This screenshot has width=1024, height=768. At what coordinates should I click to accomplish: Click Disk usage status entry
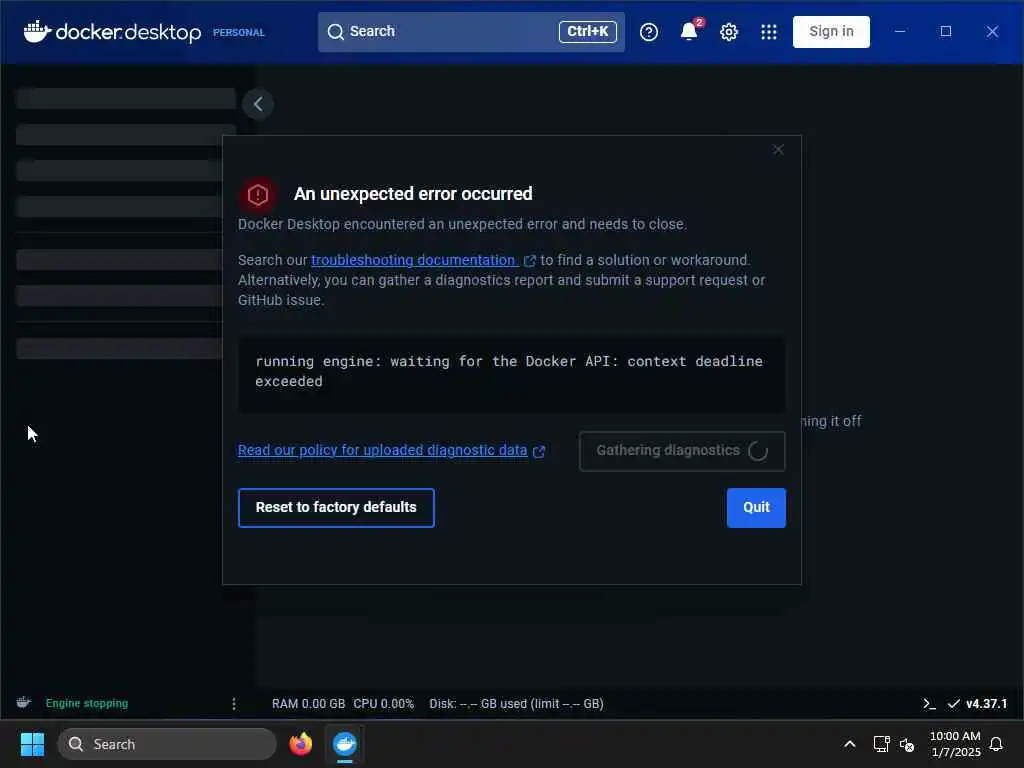pyautogui.click(x=516, y=703)
